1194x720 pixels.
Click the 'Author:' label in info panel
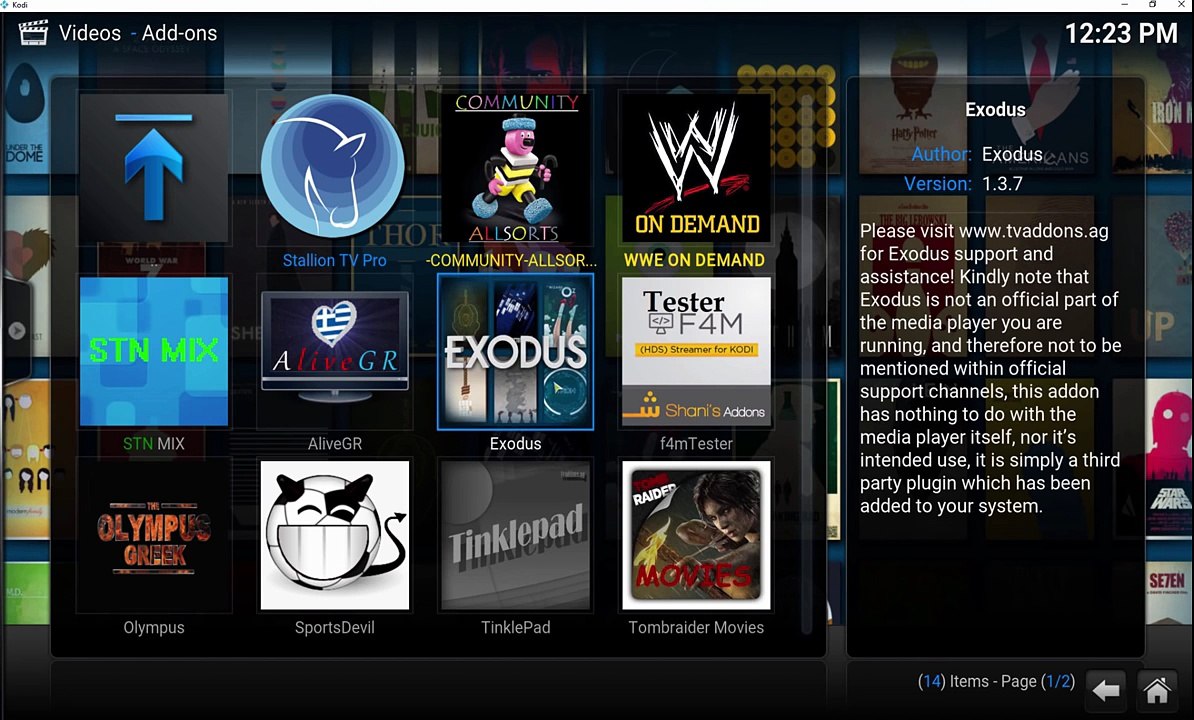pyautogui.click(x=941, y=155)
